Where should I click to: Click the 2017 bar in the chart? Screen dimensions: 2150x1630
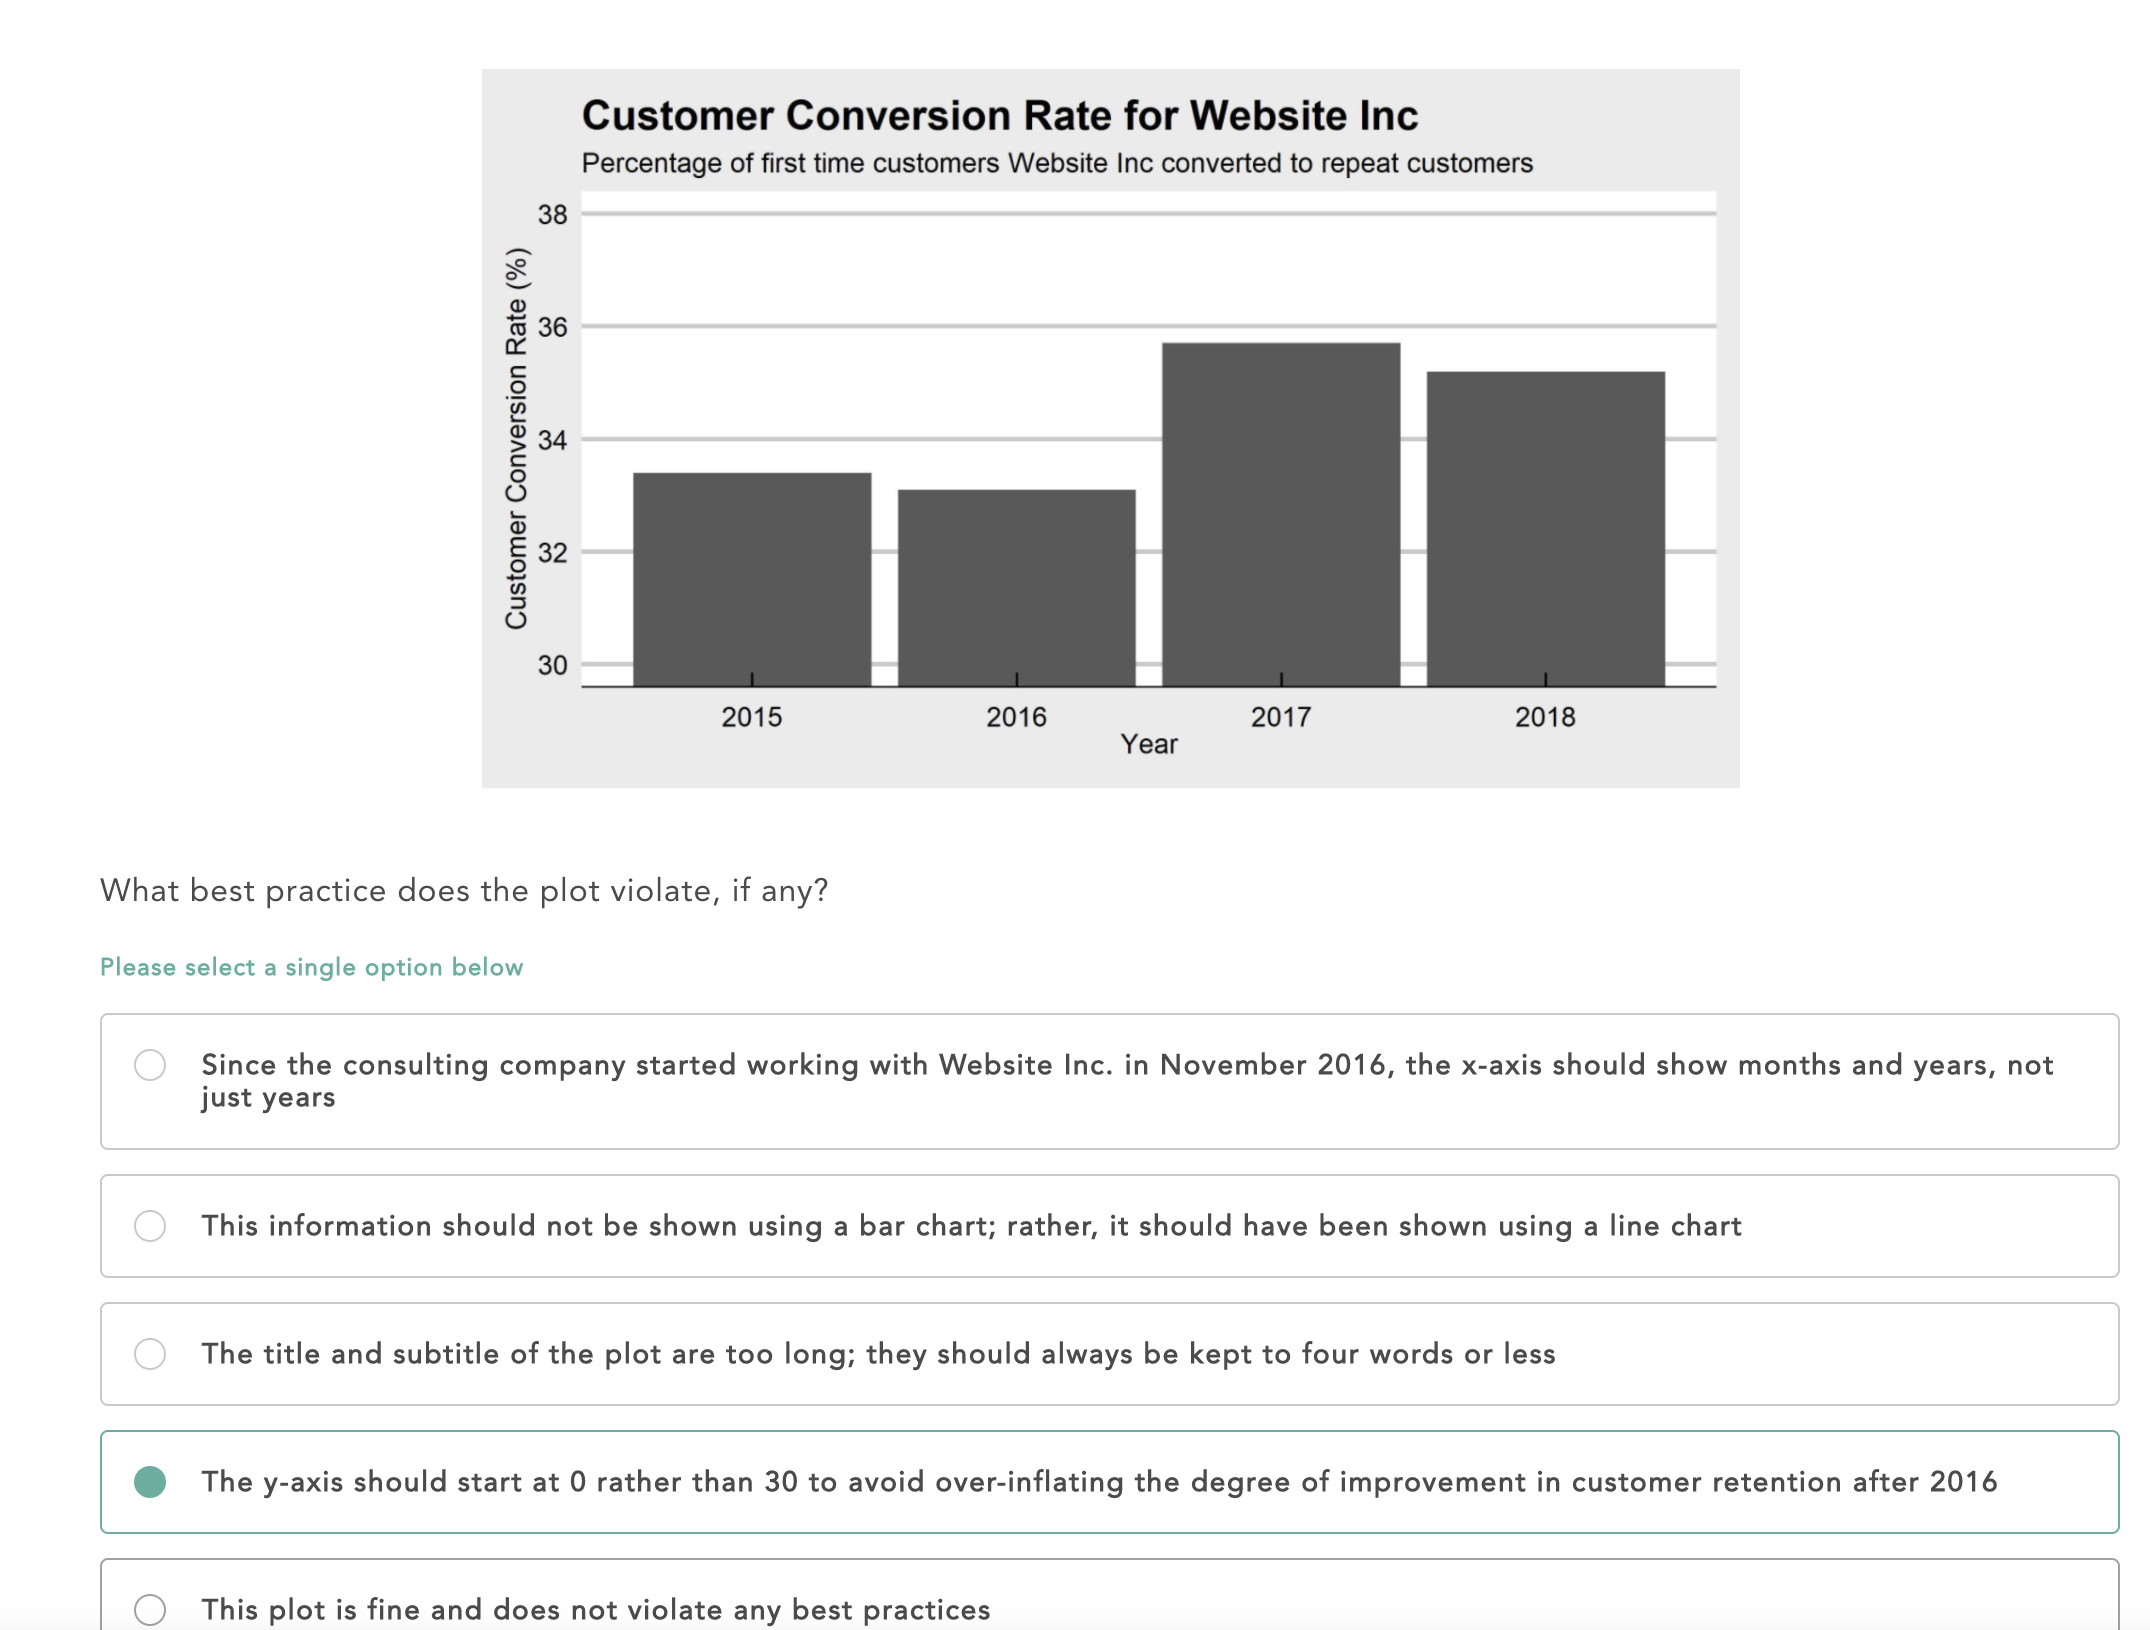click(x=1281, y=514)
